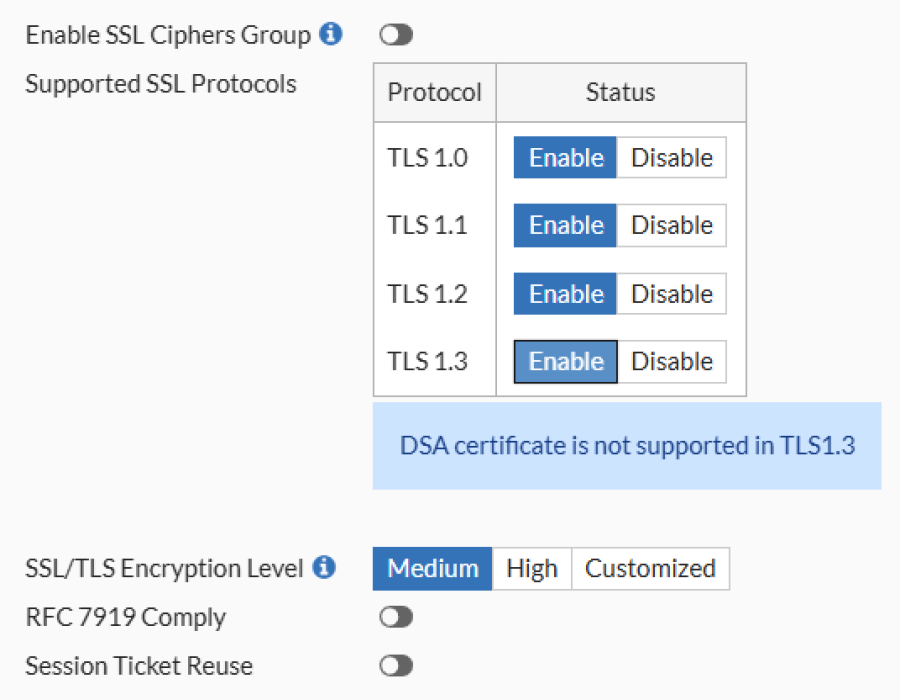Click the Protocol column header

[435, 92]
